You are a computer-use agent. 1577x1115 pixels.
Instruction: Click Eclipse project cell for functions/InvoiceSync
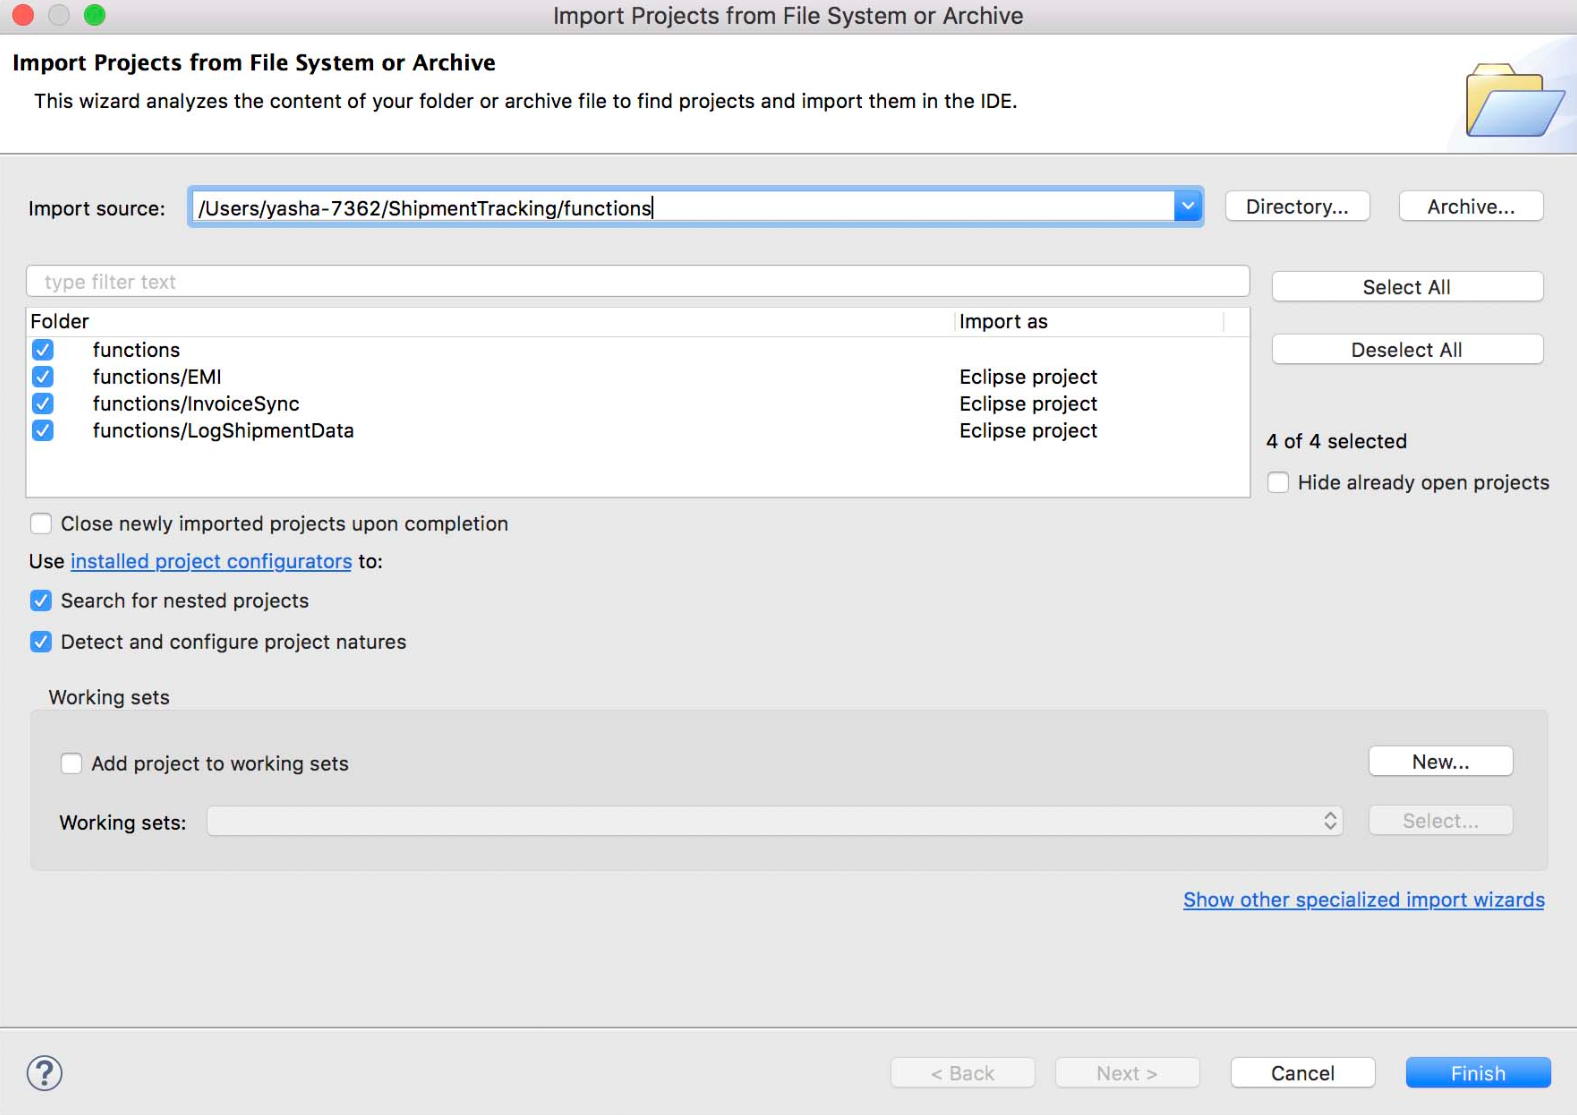pos(1028,404)
